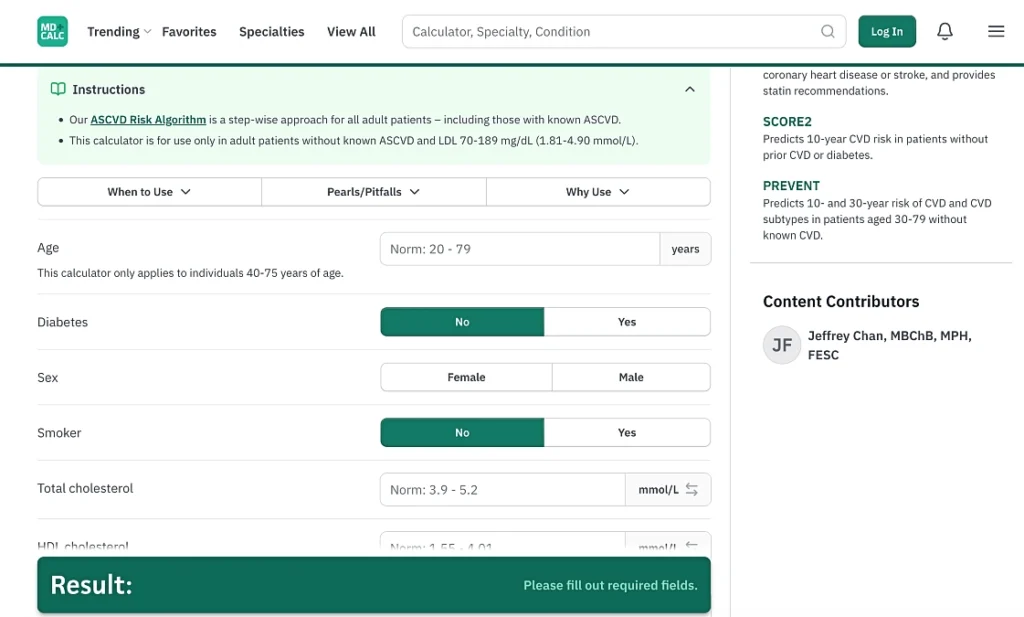Select Male for Sex
The height and width of the screenshot is (617, 1024).
coord(631,377)
